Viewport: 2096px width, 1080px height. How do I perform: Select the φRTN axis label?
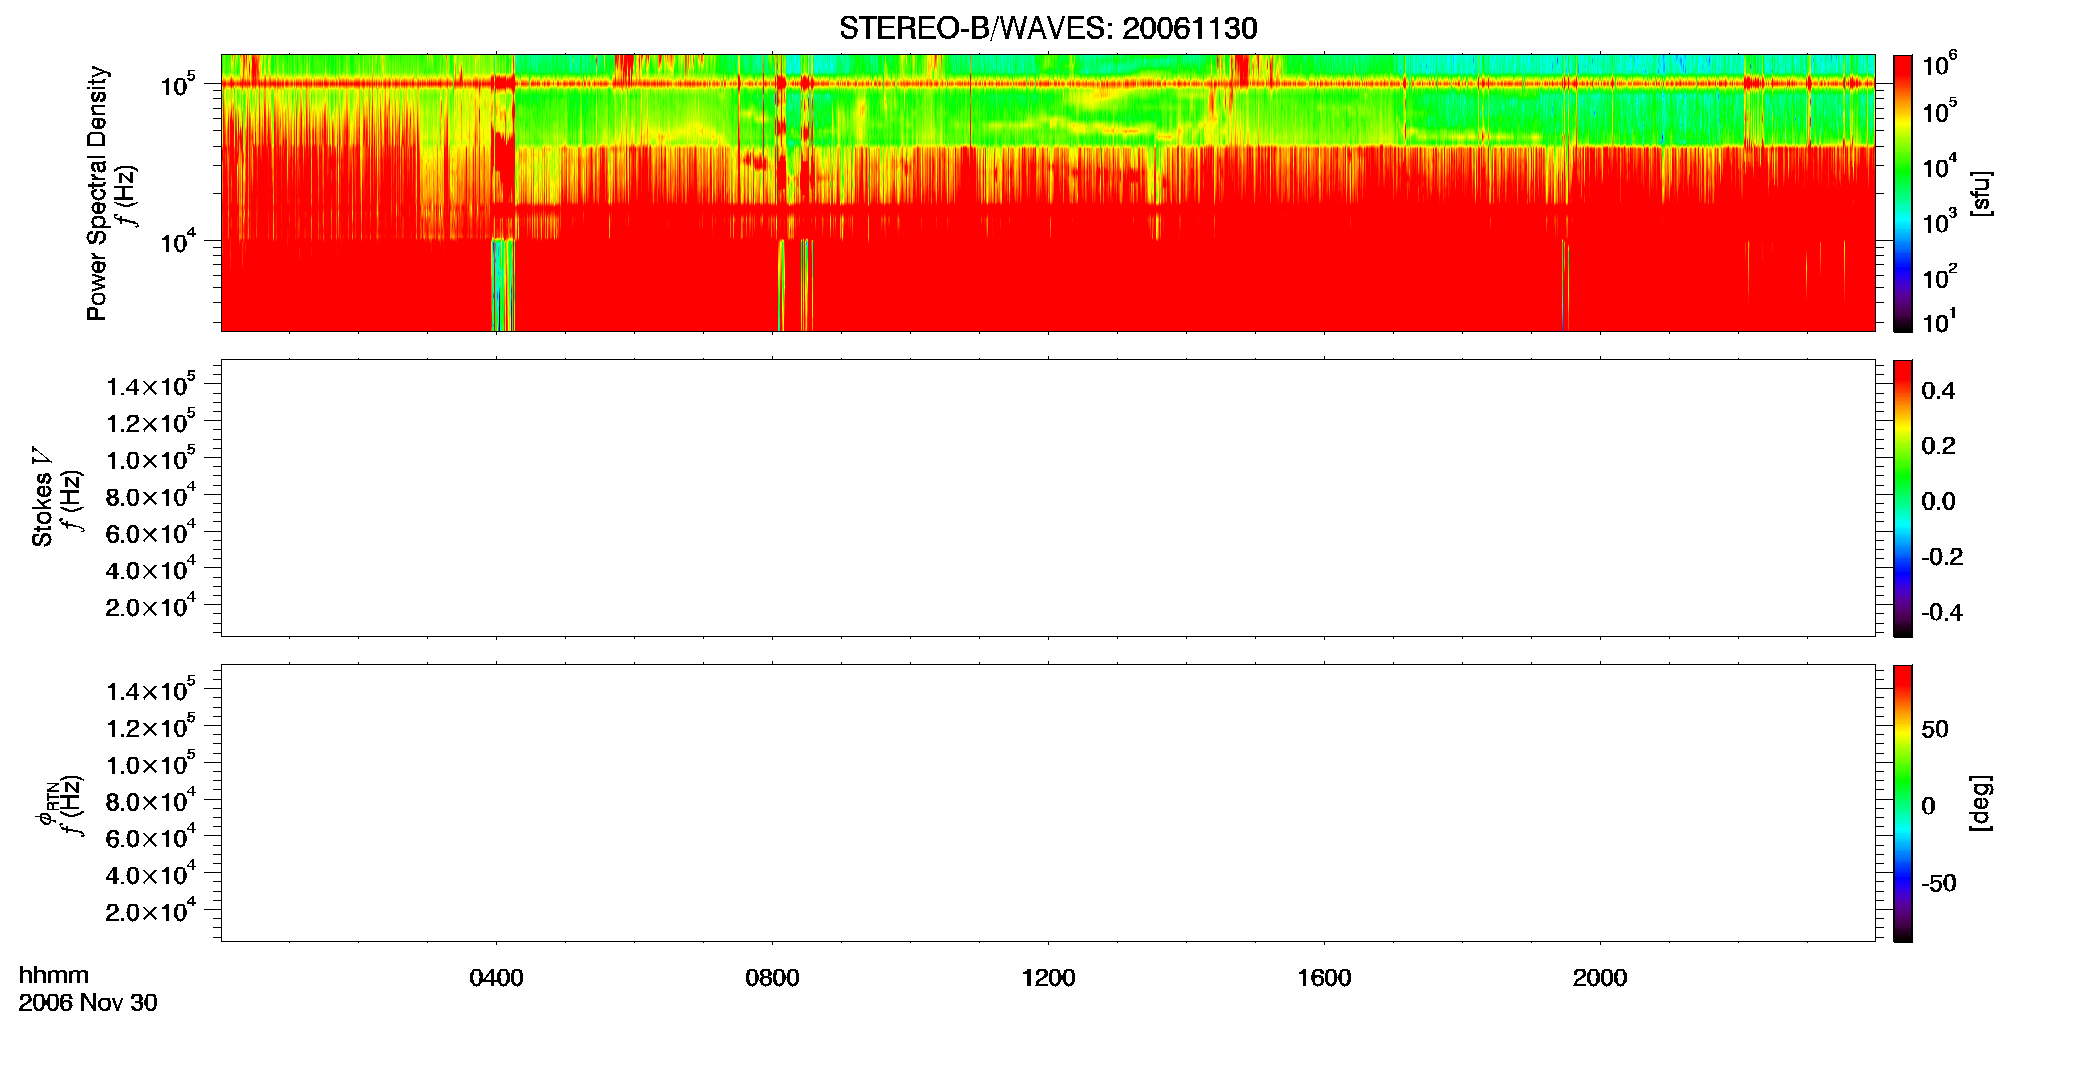point(46,803)
